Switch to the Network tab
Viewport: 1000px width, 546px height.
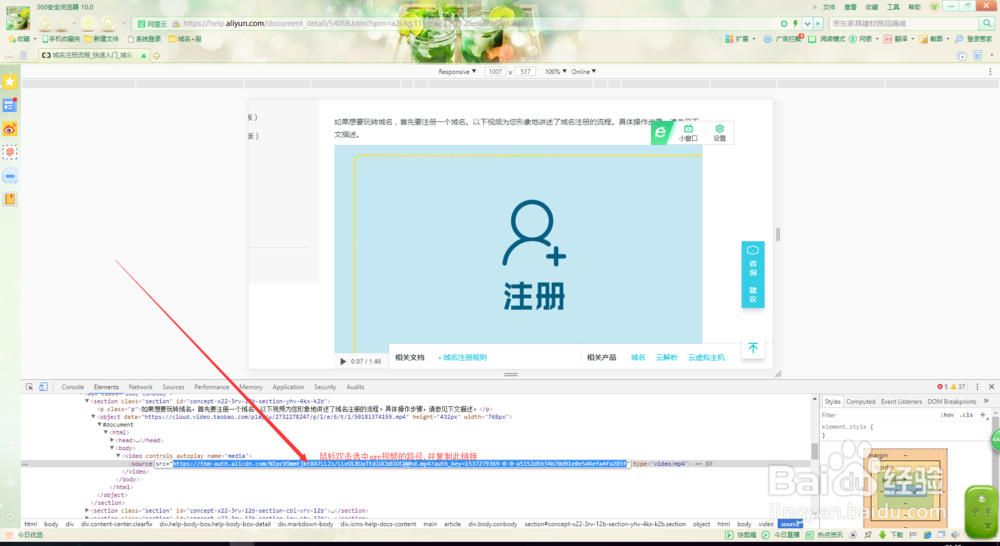(x=140, y=387)
